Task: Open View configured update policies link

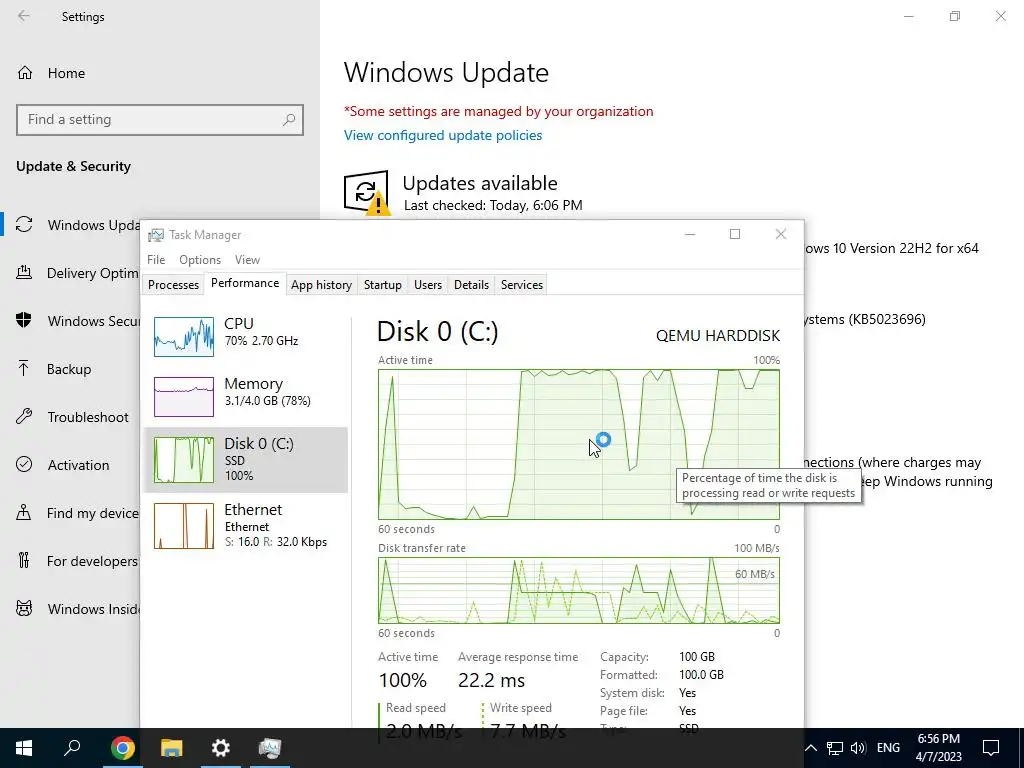Action: point(443,135)
